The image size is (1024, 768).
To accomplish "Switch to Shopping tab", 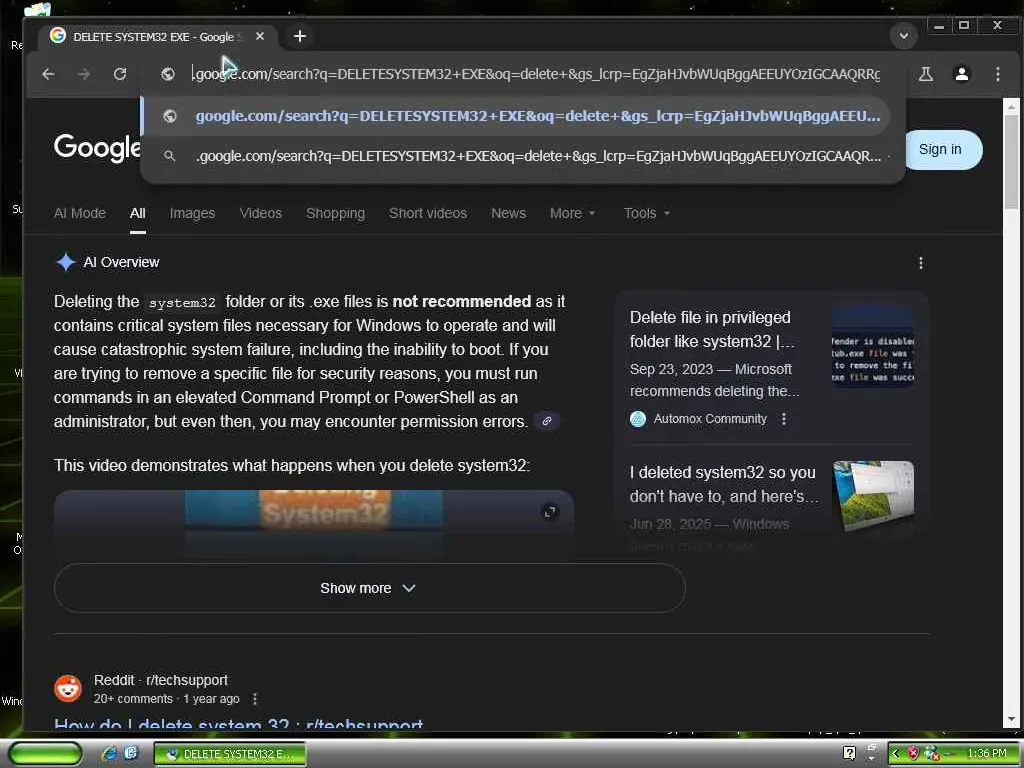I will (336, 214).
